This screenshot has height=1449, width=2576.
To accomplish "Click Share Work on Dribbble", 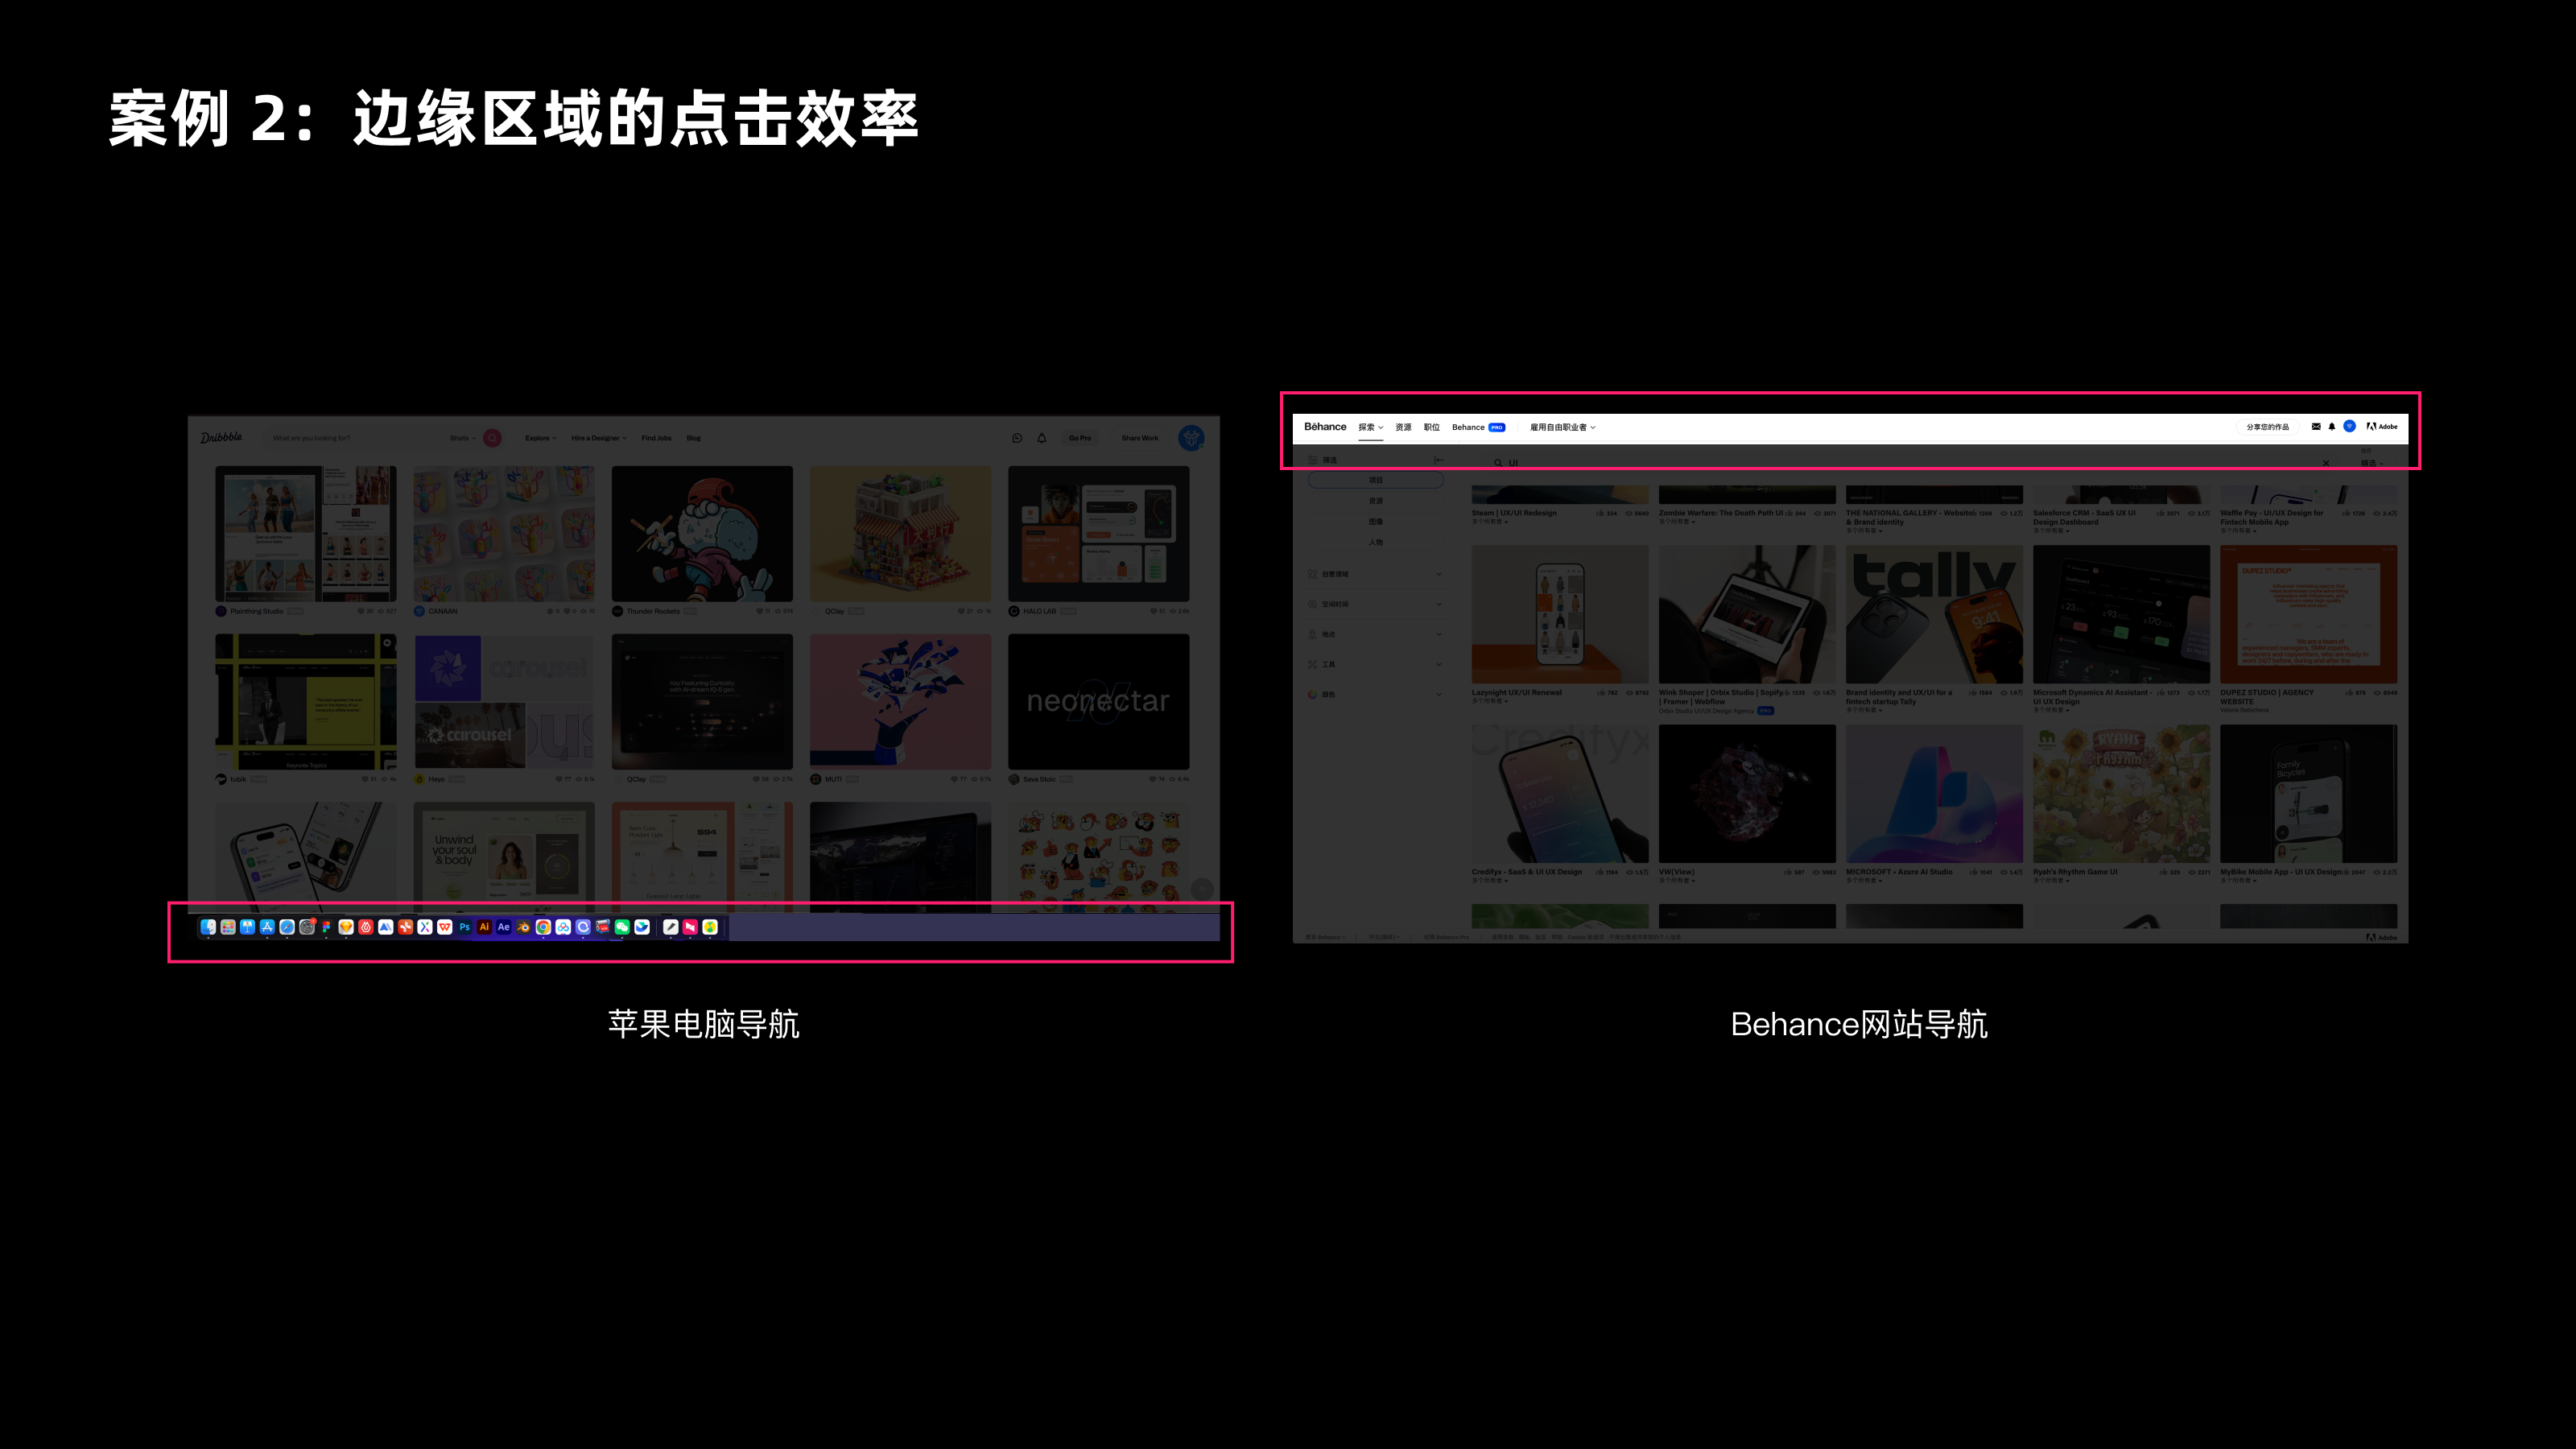I will click(1140, 438).
